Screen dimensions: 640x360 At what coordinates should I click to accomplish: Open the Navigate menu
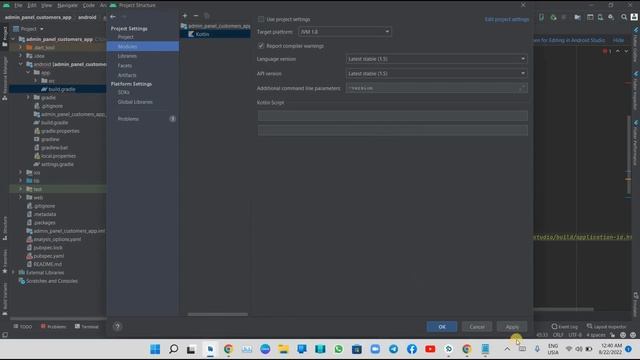(67, 5)
